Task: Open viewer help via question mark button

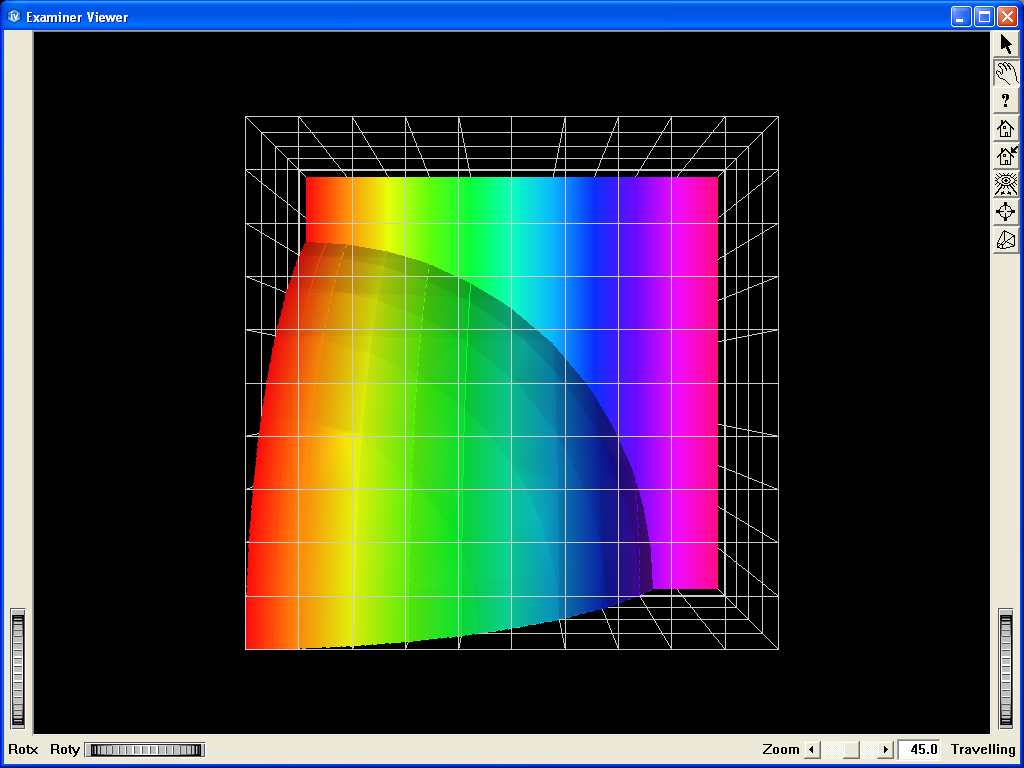Action: [x=1006, y=99]
